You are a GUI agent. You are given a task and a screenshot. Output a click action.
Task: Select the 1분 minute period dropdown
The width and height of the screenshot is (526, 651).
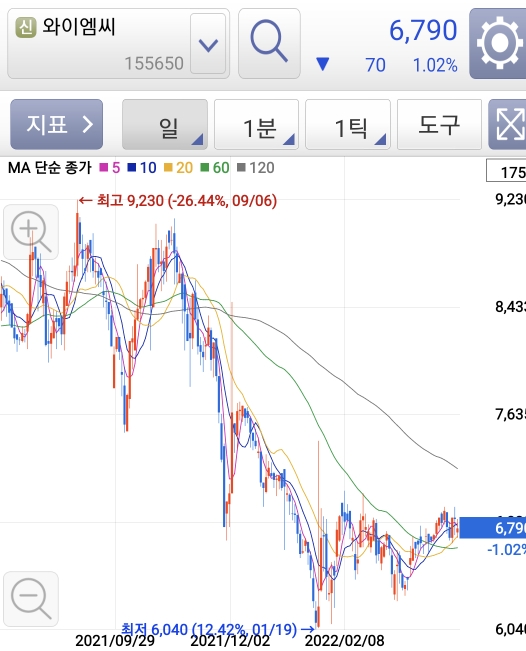click(x=256, y=124)
